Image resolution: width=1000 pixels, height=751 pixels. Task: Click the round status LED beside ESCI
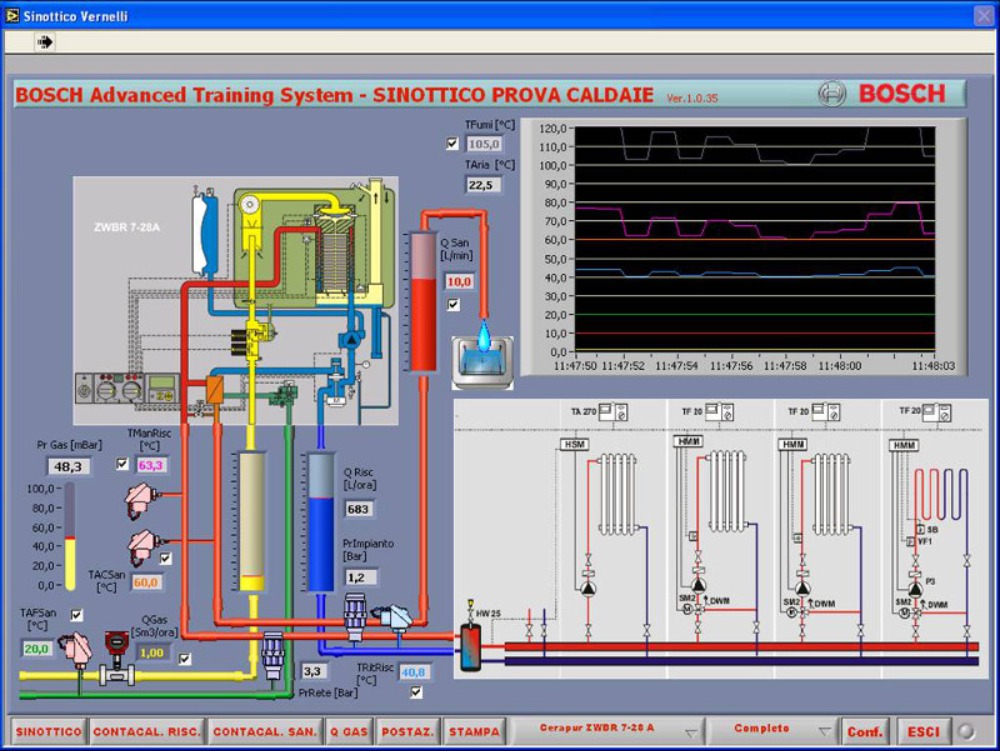click(x=966, y=731)
